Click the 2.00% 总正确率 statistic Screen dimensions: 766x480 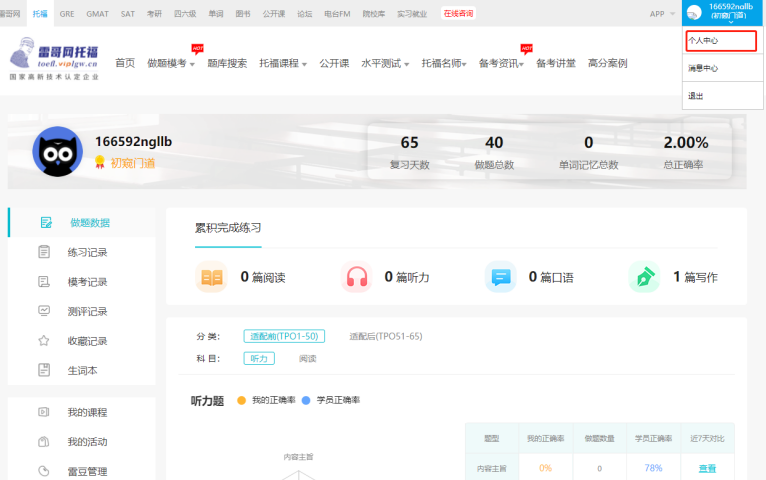click(x=685, y=152)
